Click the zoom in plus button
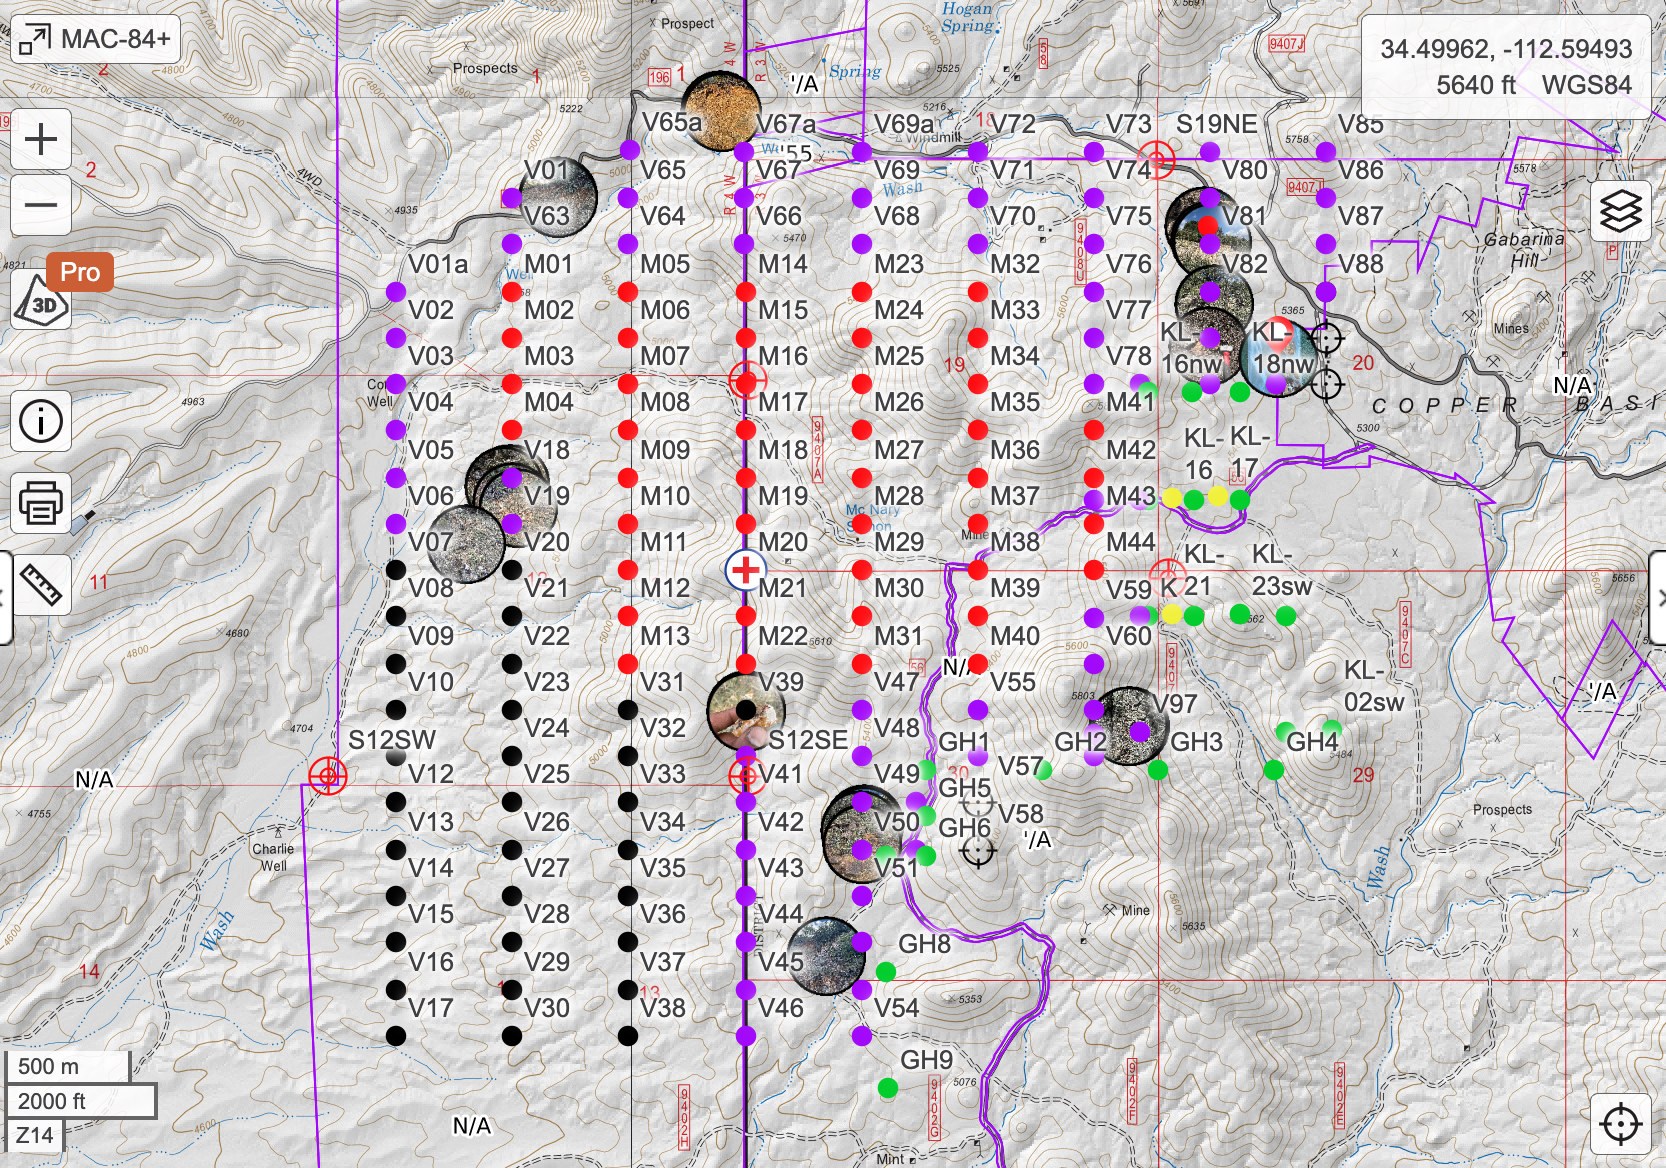 pyautogui.click(x=41, y=139)
